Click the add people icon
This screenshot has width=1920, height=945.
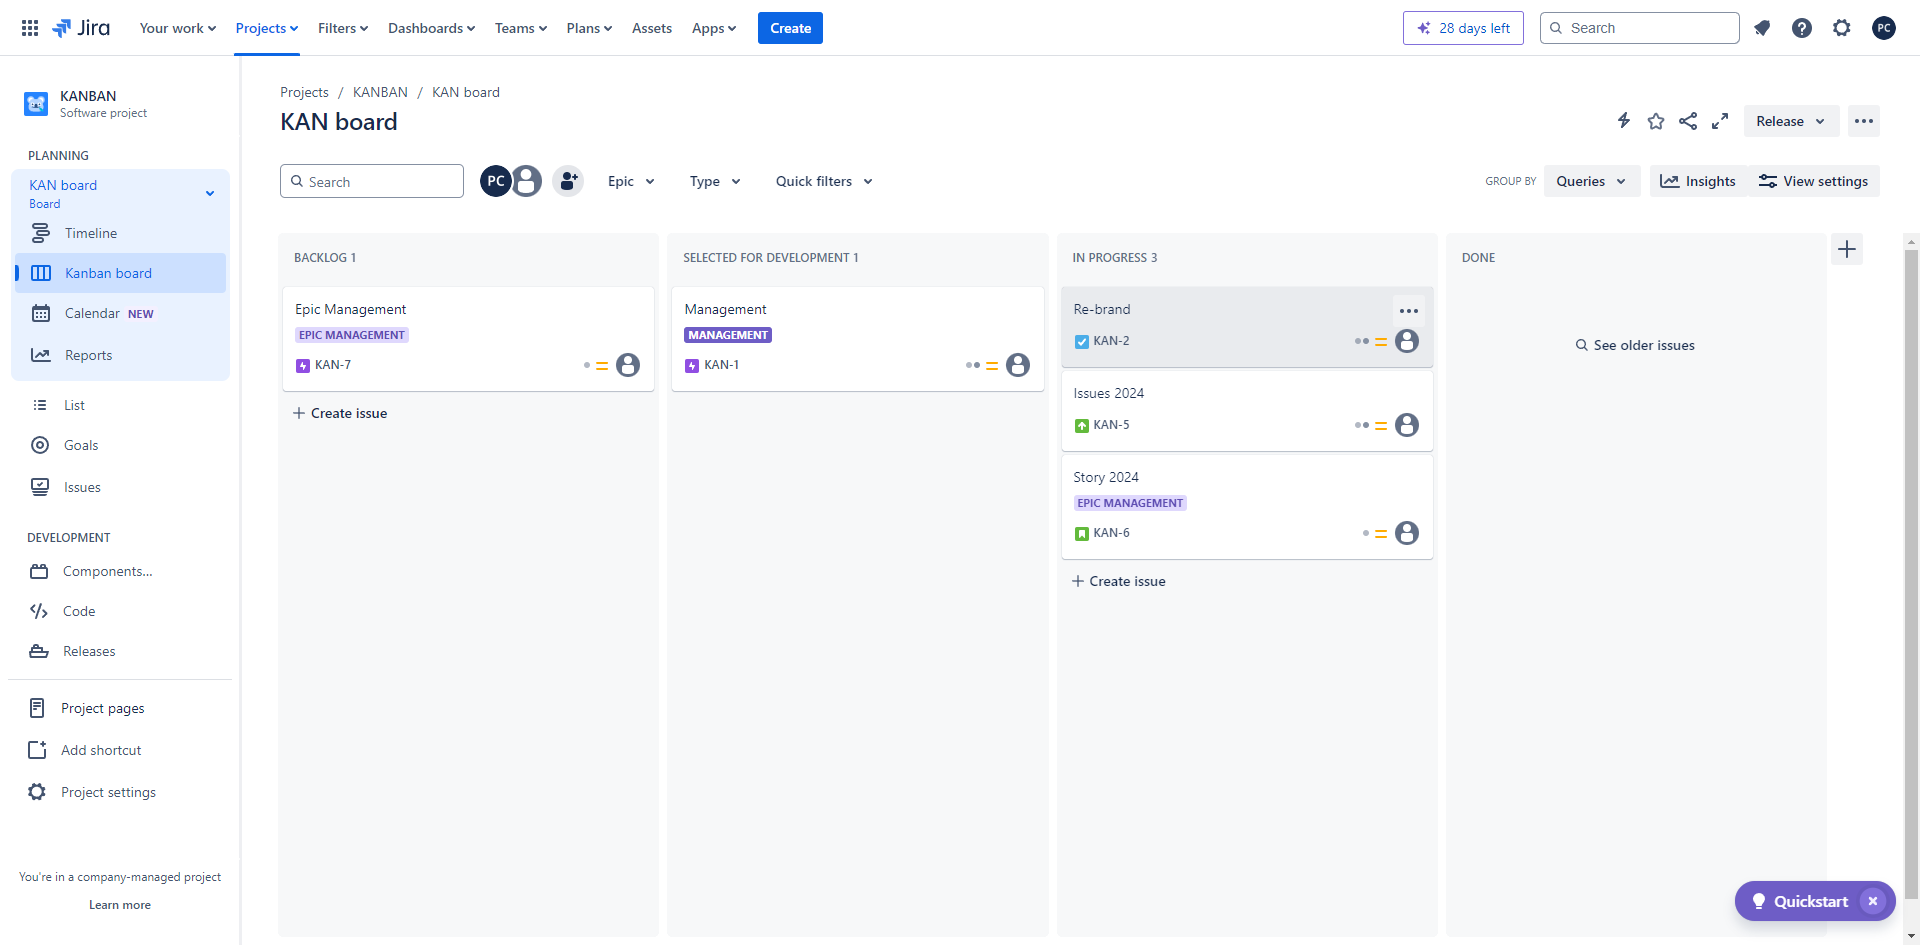coord(568,181)
